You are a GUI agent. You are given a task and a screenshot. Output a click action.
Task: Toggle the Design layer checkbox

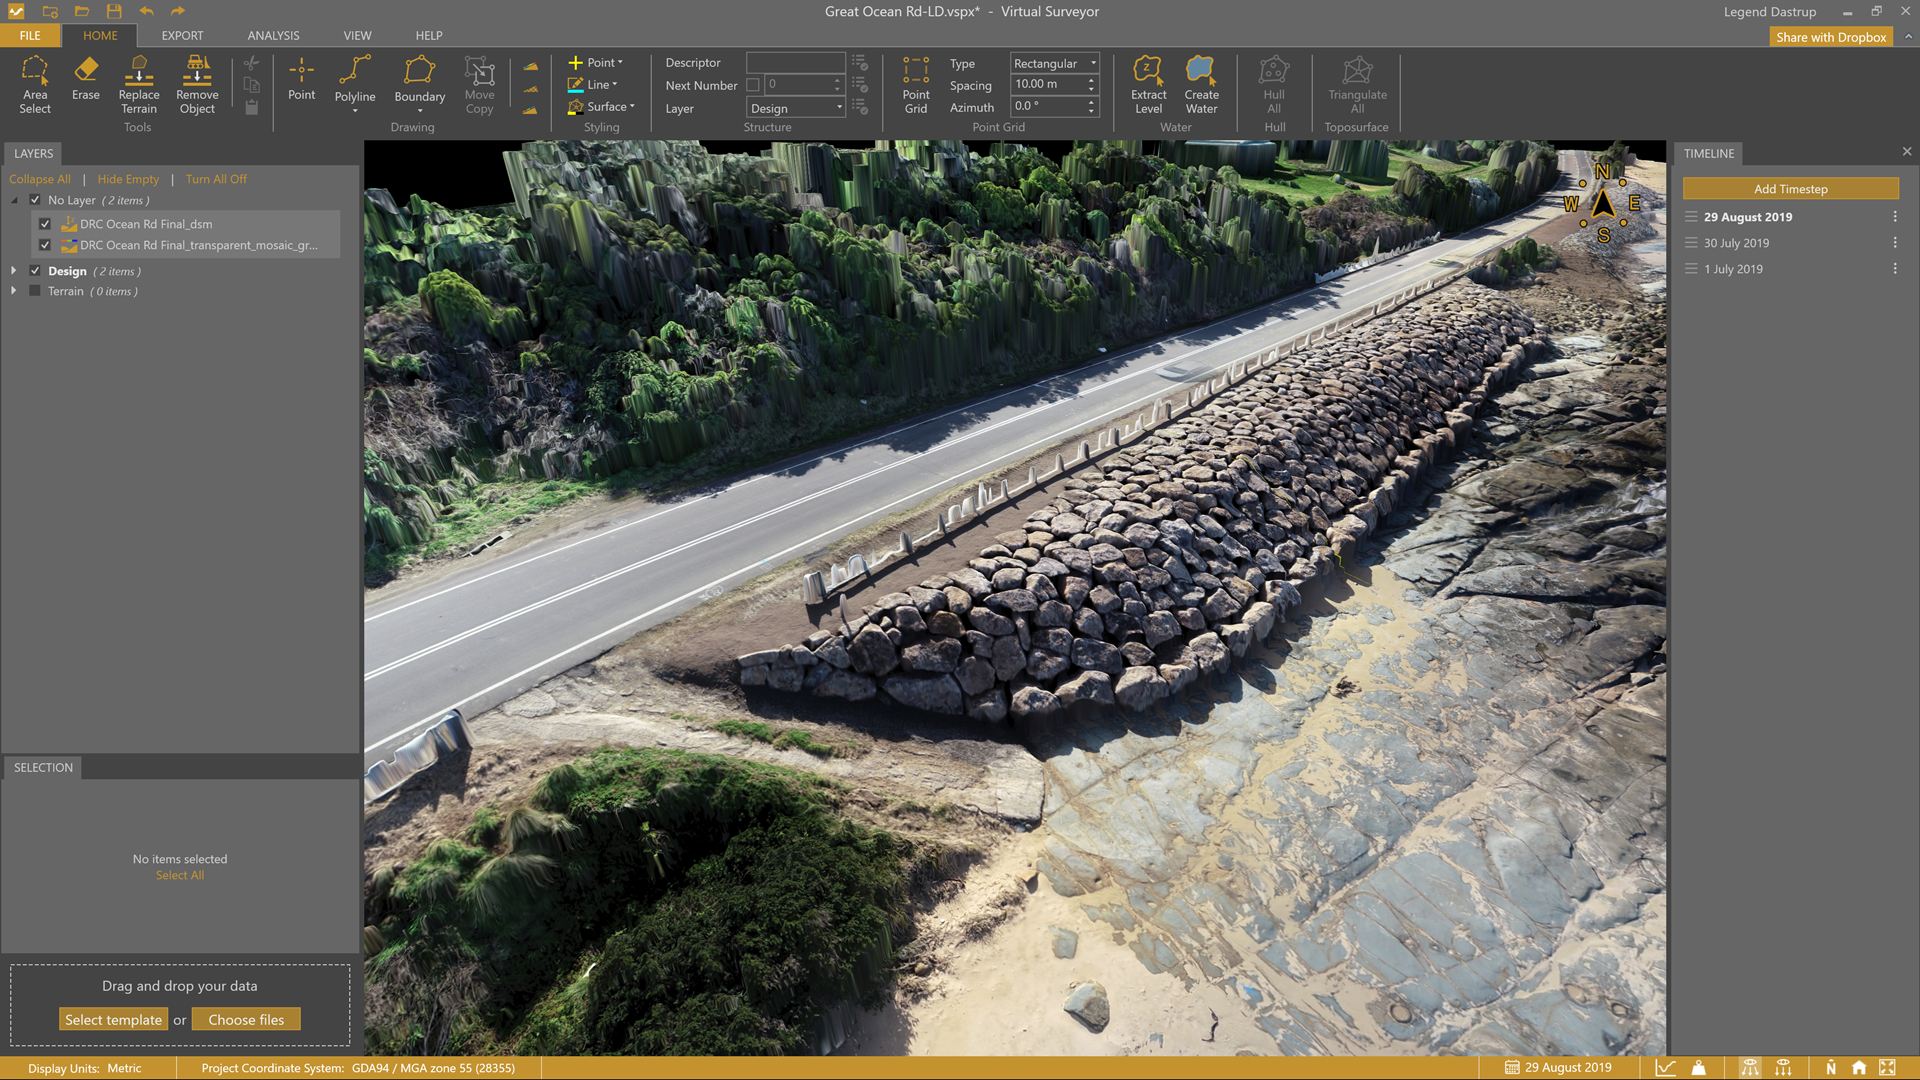click(35, 271)
